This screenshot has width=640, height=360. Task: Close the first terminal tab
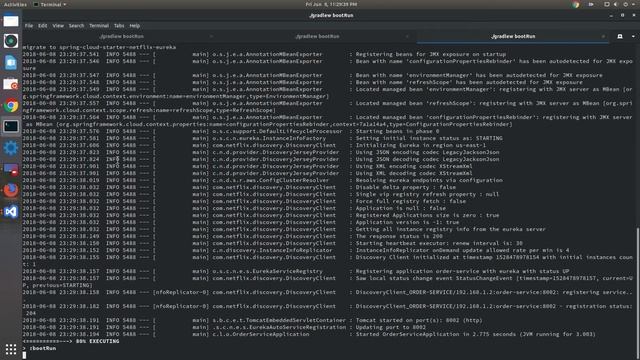click(211, 36)
